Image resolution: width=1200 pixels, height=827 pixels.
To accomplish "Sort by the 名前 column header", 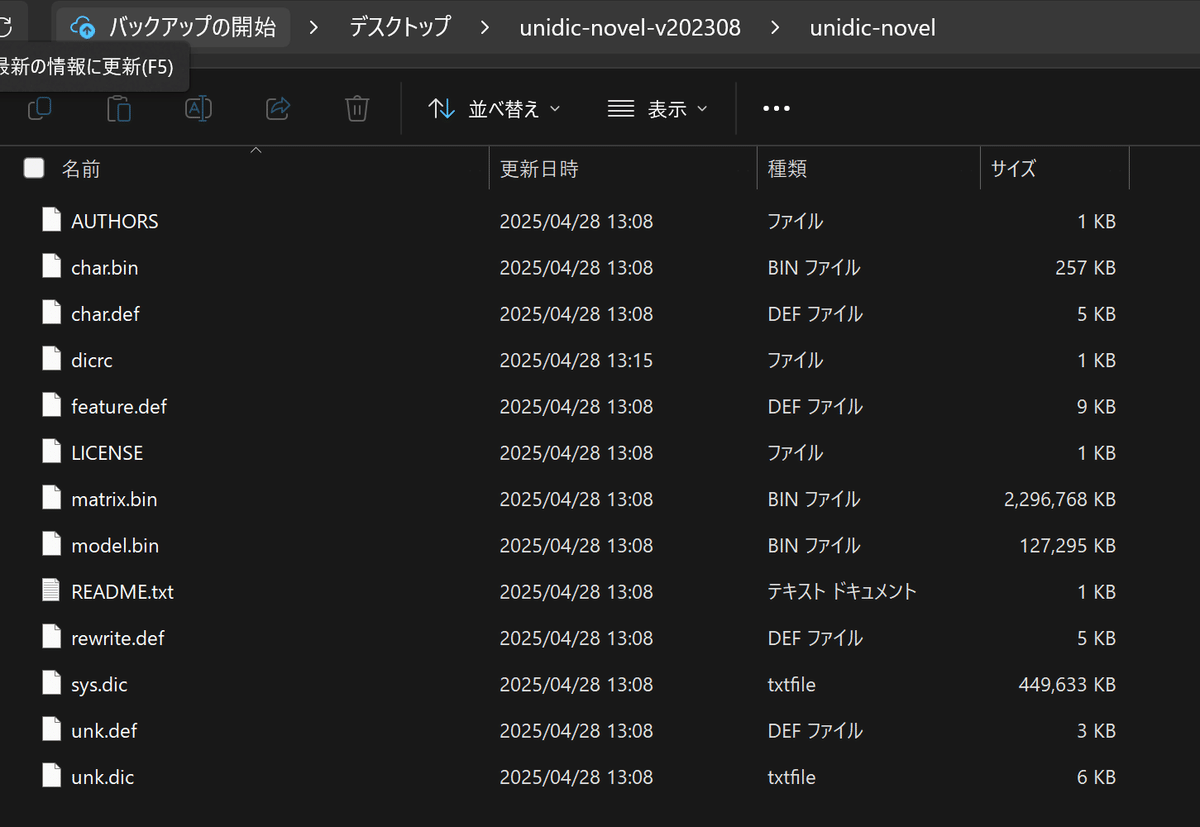I will [x=81, y=169].
